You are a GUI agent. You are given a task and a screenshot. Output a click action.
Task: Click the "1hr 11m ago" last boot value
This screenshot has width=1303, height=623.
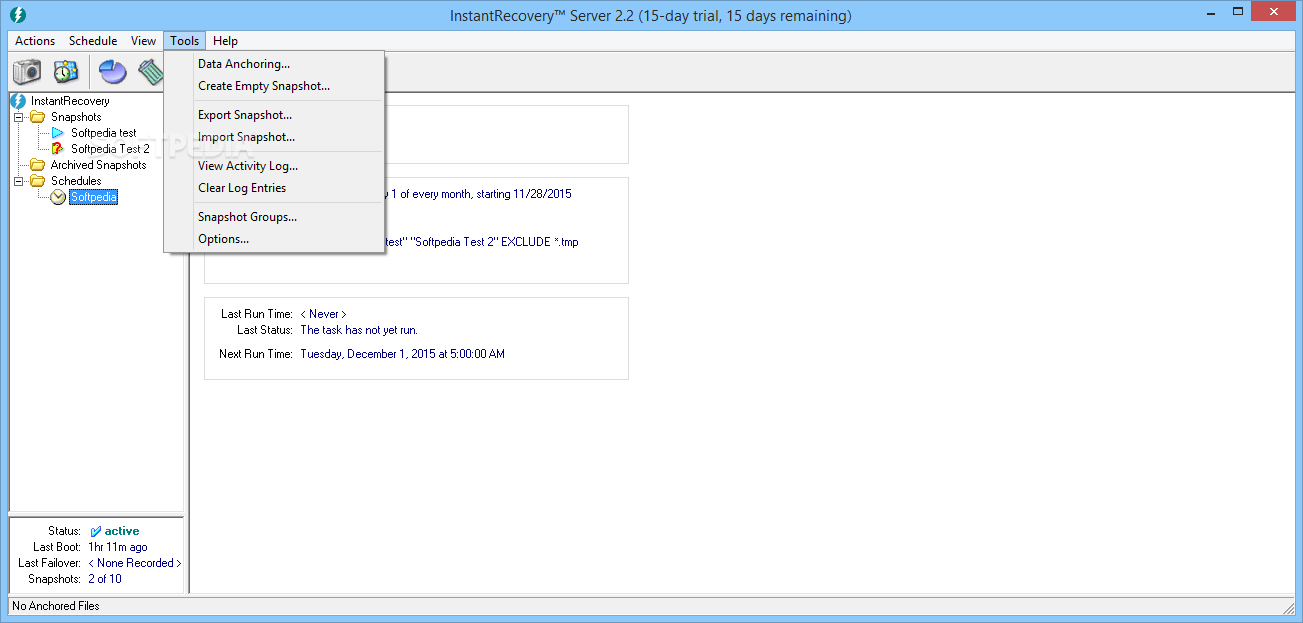118,547
